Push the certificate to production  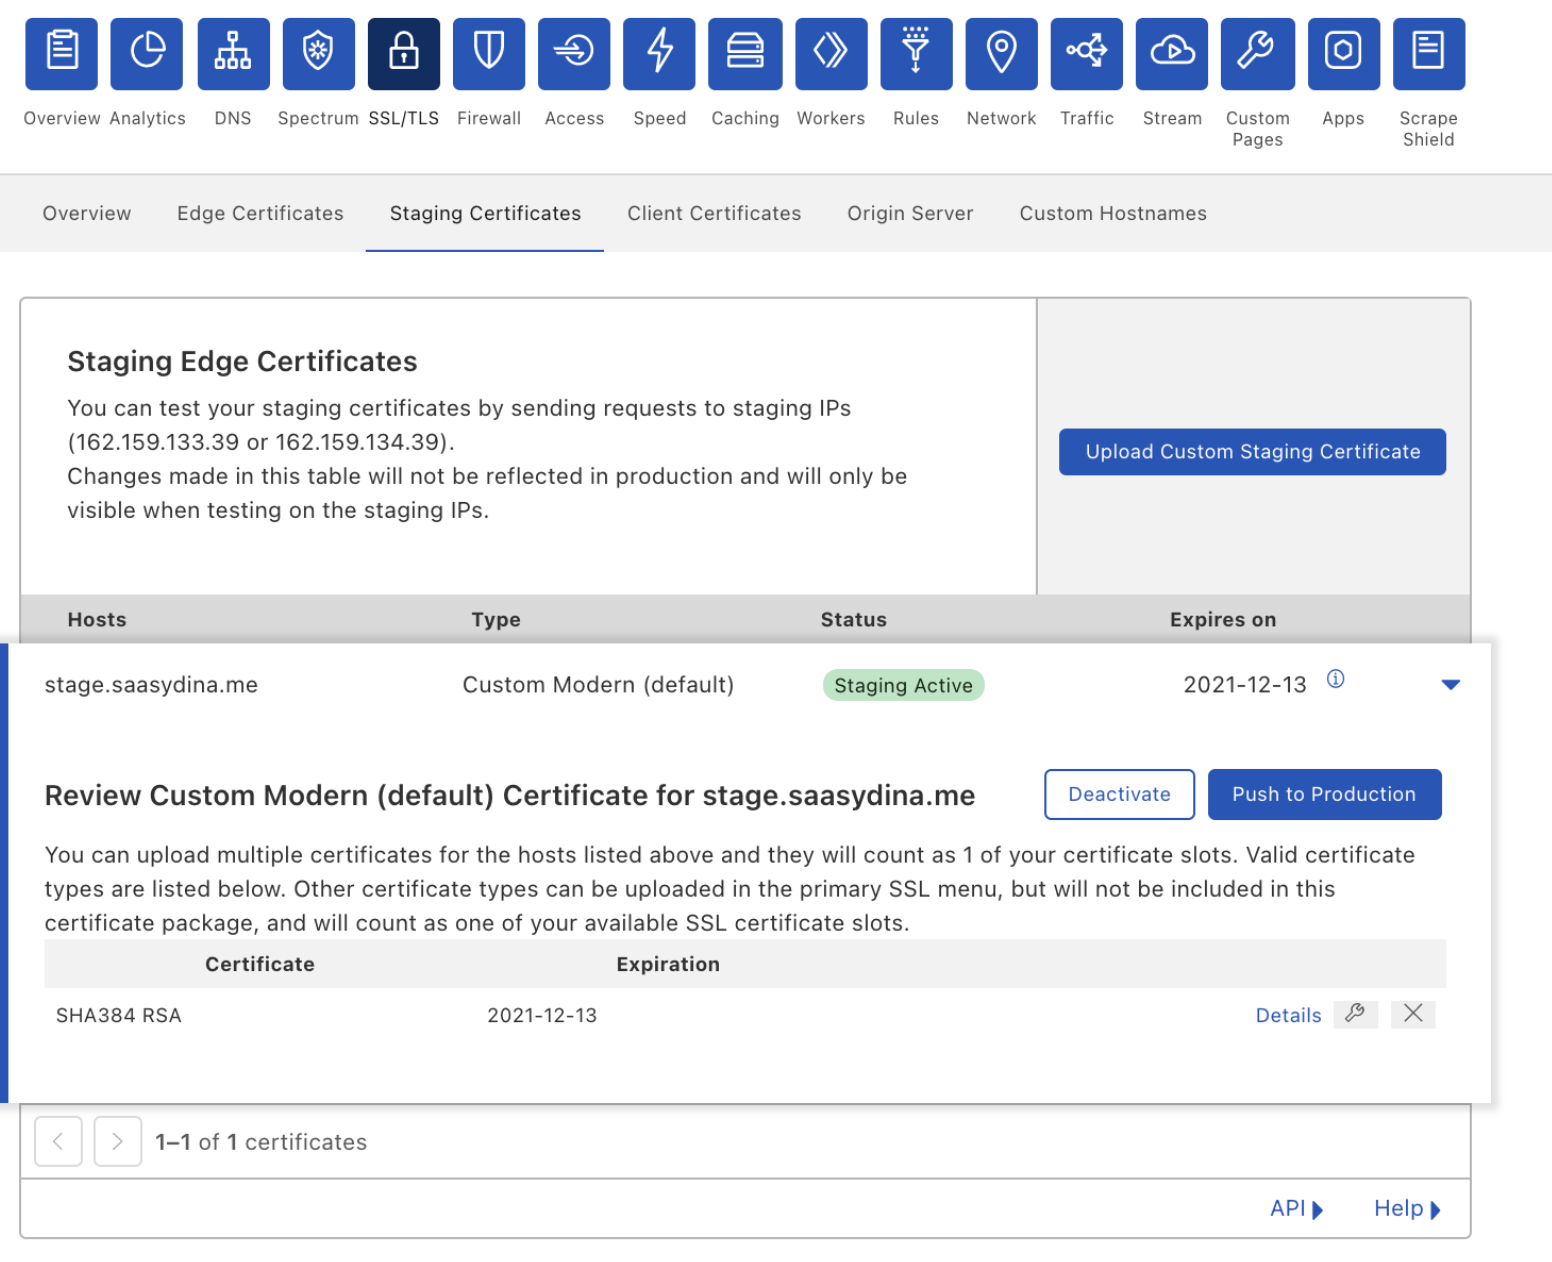click(x=1323, y=794)
